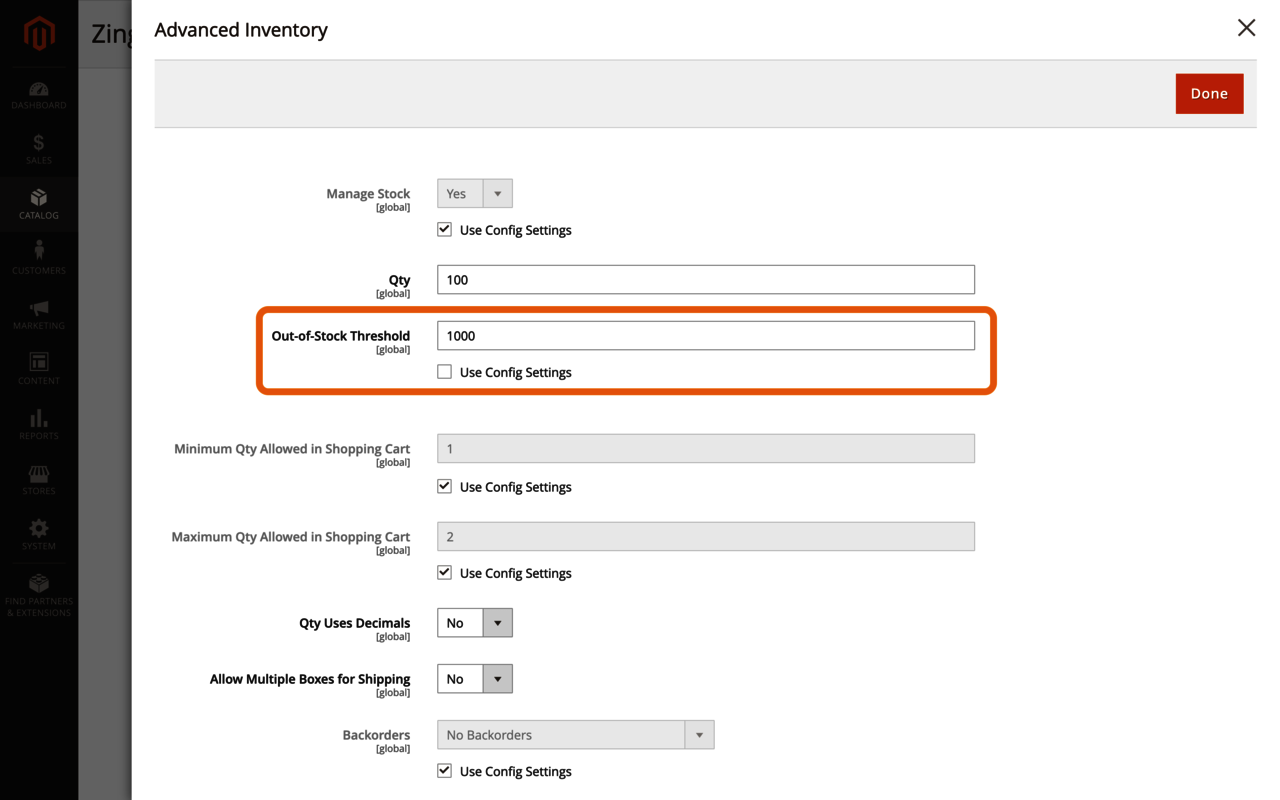Screen dimensions: 1280x800
Task: Click the Out-of-Stock Threshold input field
Action: coord(705,336)
